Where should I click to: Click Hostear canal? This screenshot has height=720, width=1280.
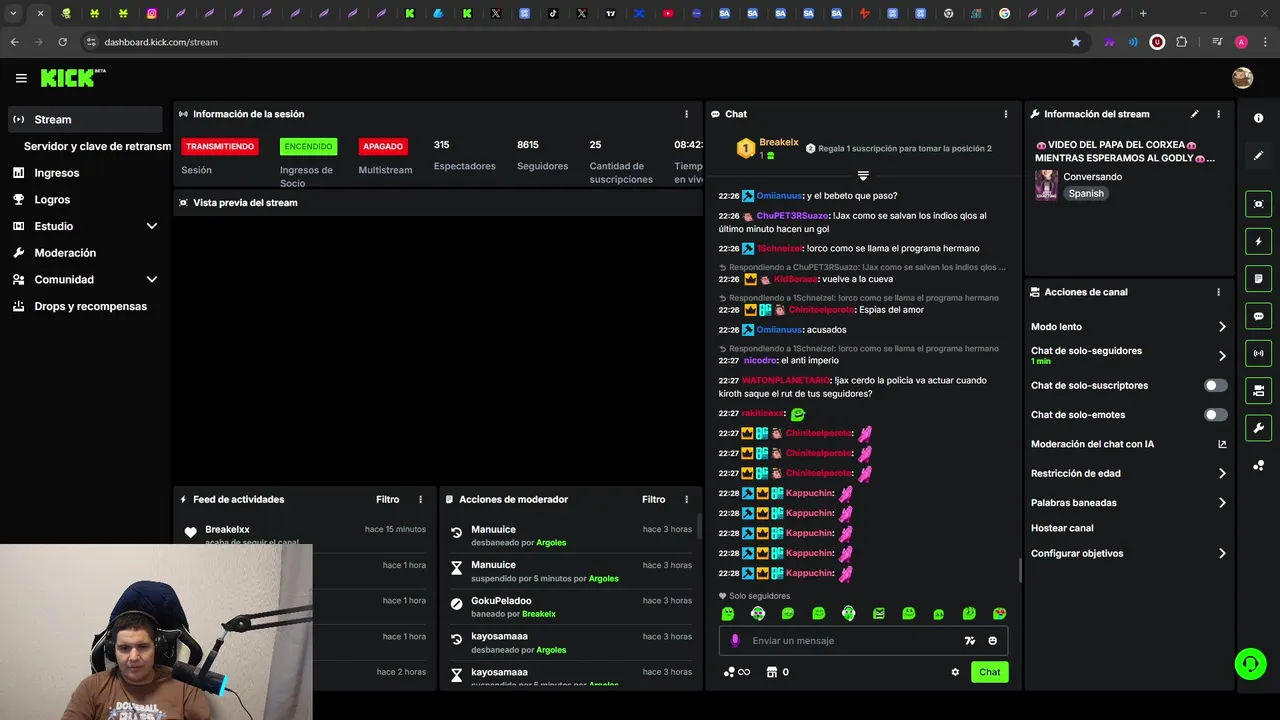[1062, 528]
